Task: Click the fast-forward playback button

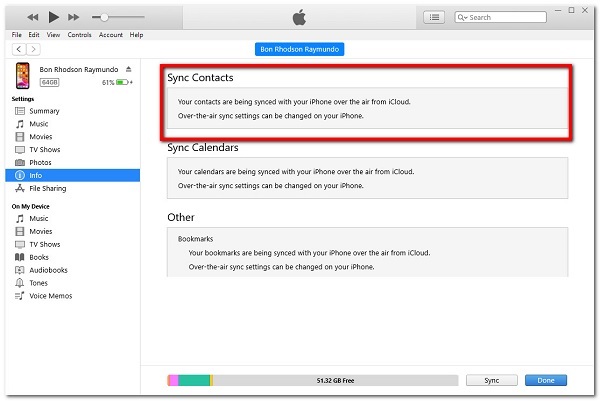Action: point(73,17)
